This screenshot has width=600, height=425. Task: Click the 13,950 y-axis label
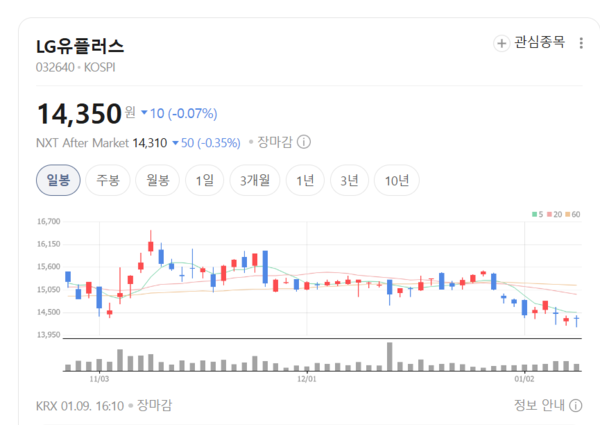[49, 335]
